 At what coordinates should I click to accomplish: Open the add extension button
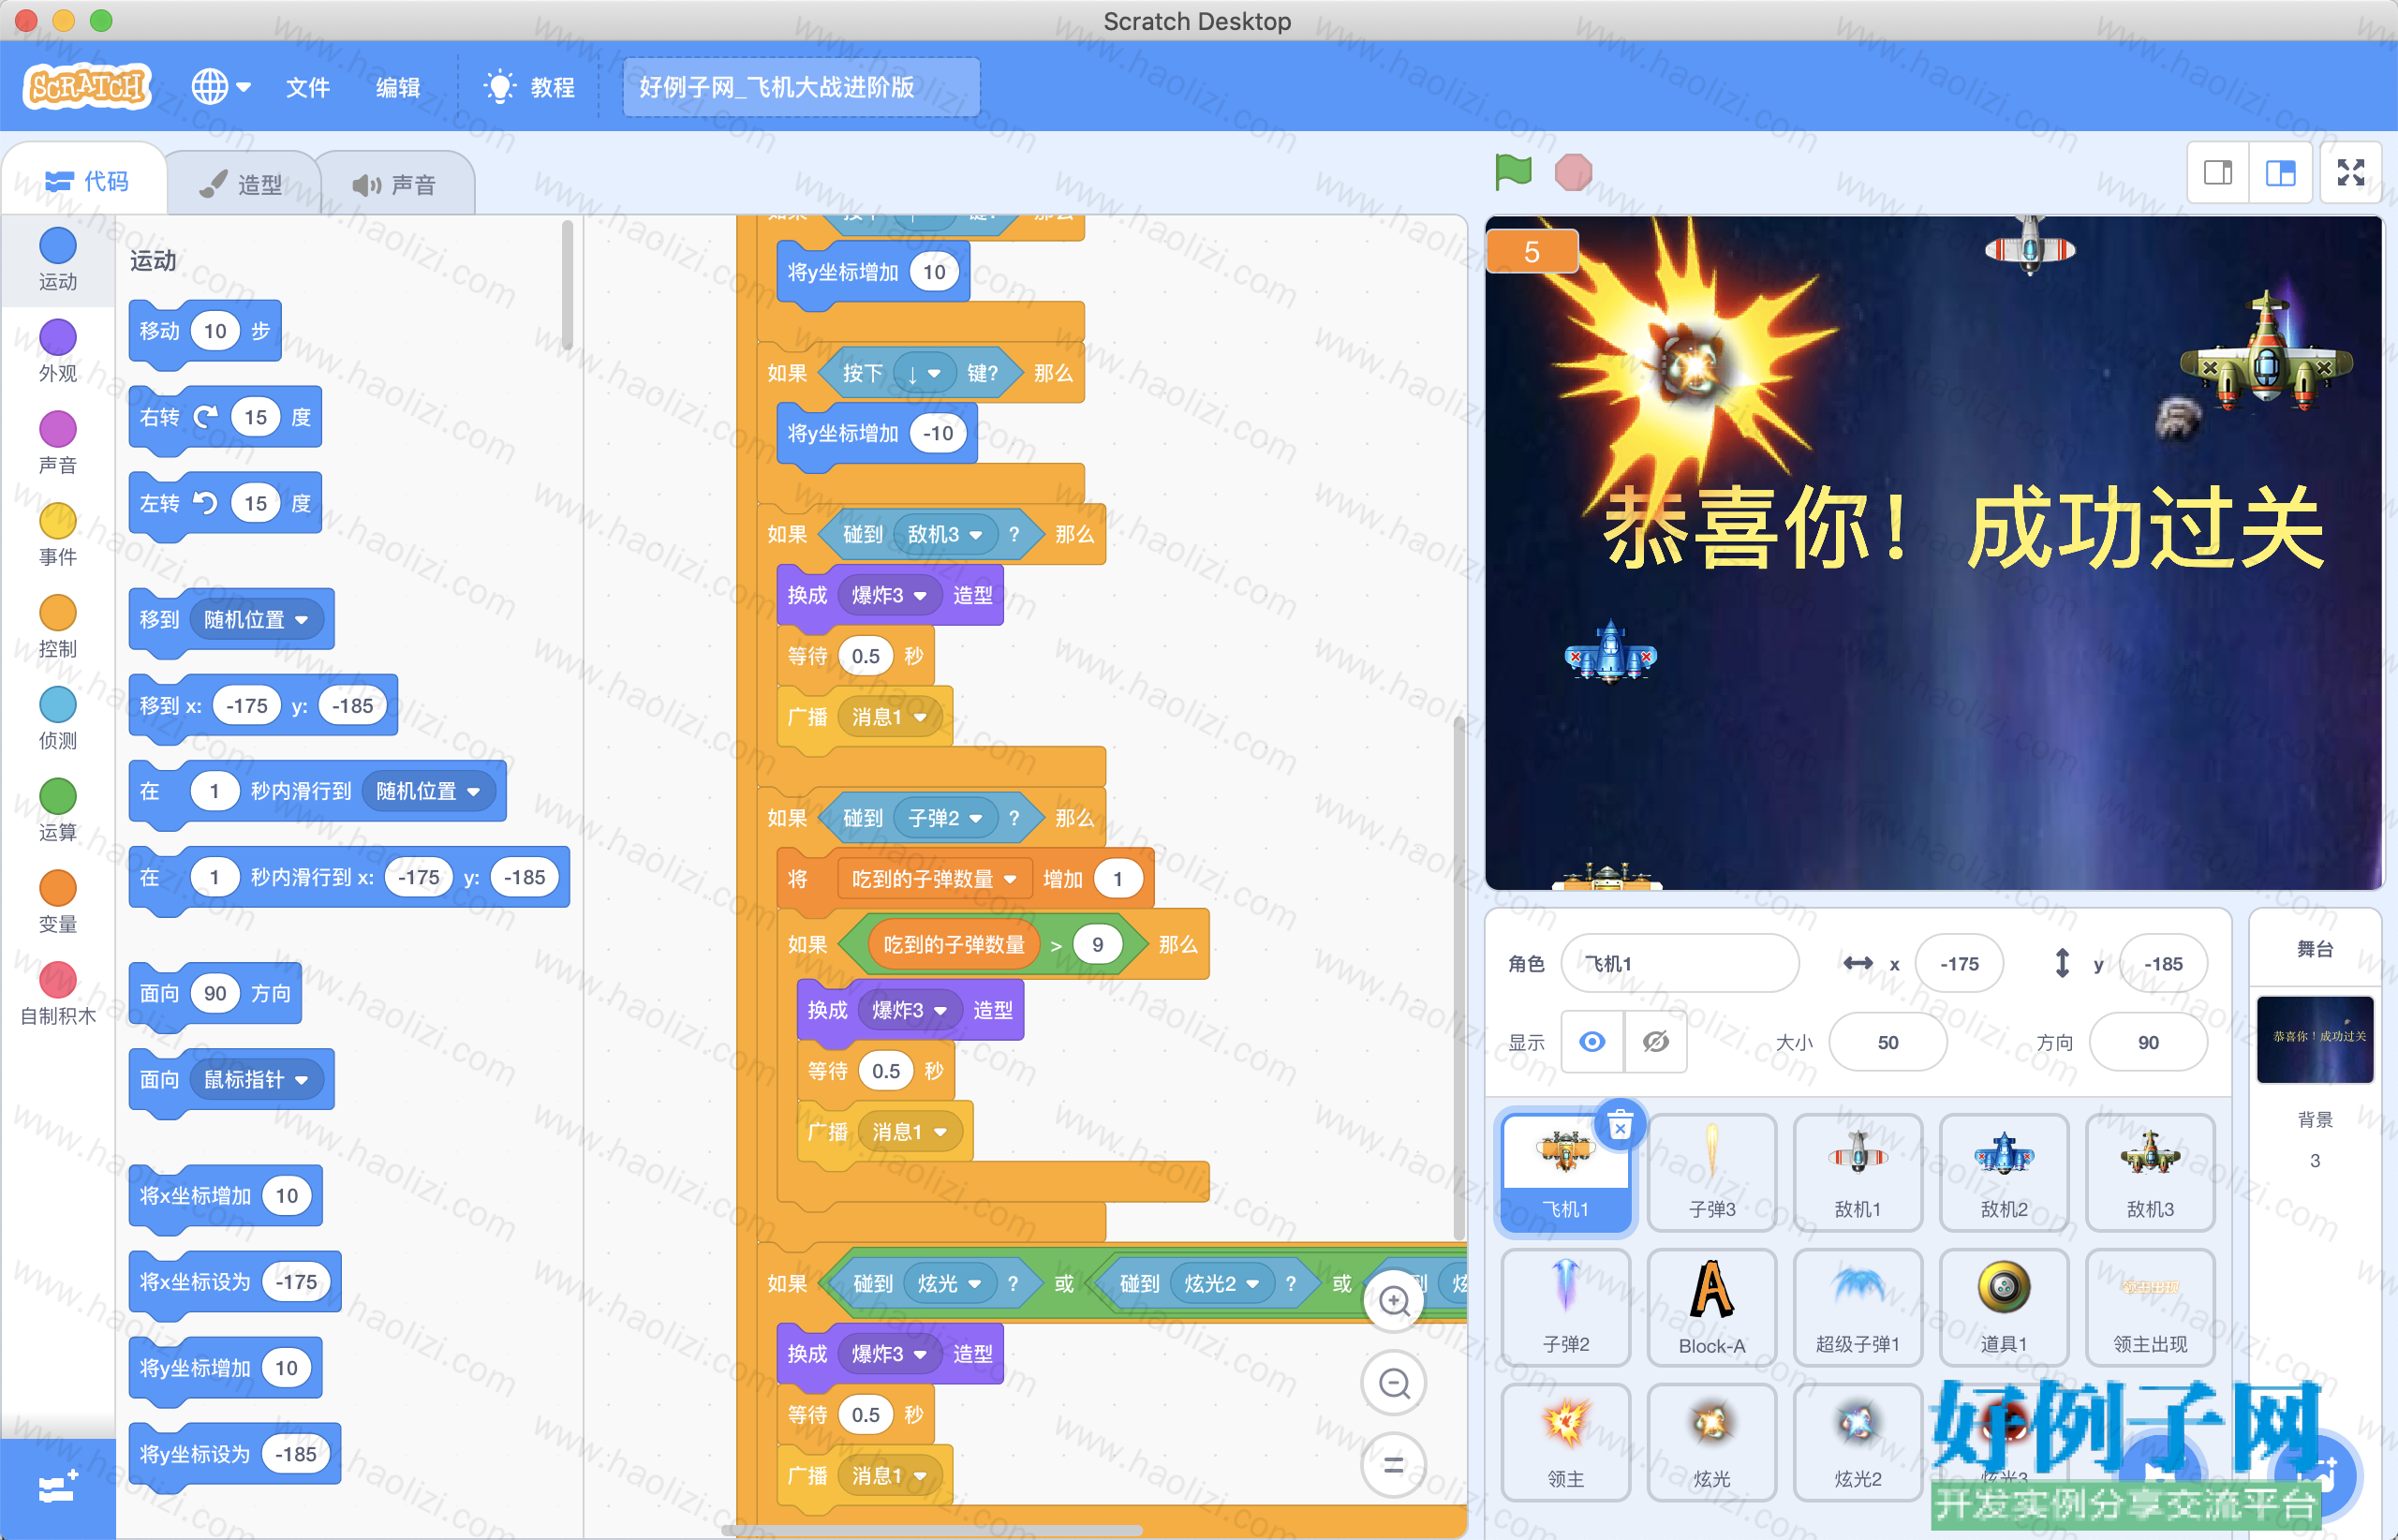58,1488
